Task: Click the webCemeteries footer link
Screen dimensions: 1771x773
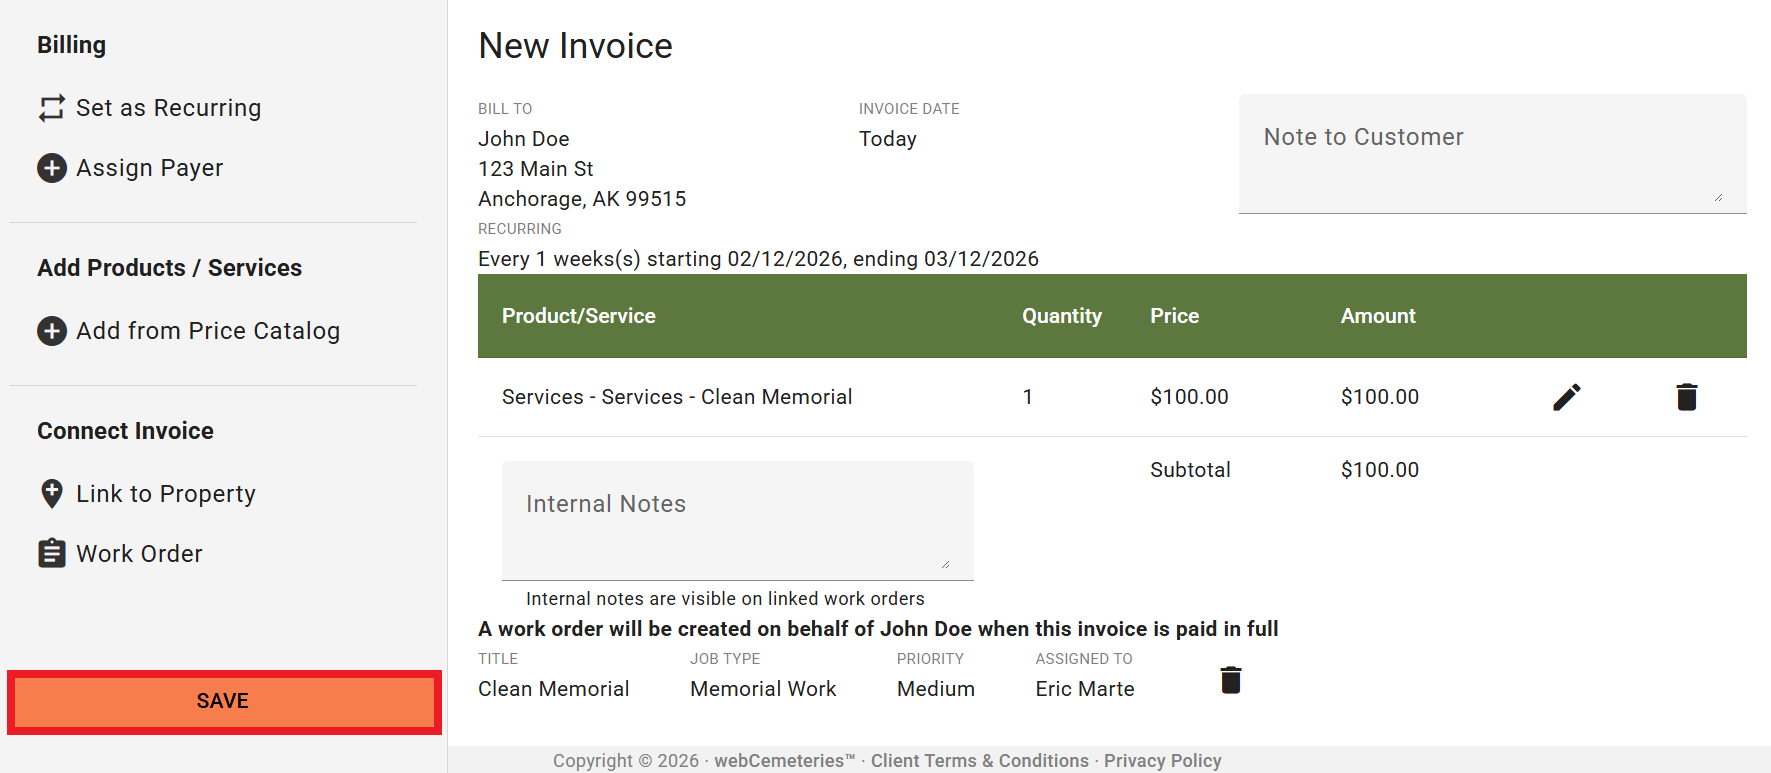Action: pos(784,761)
